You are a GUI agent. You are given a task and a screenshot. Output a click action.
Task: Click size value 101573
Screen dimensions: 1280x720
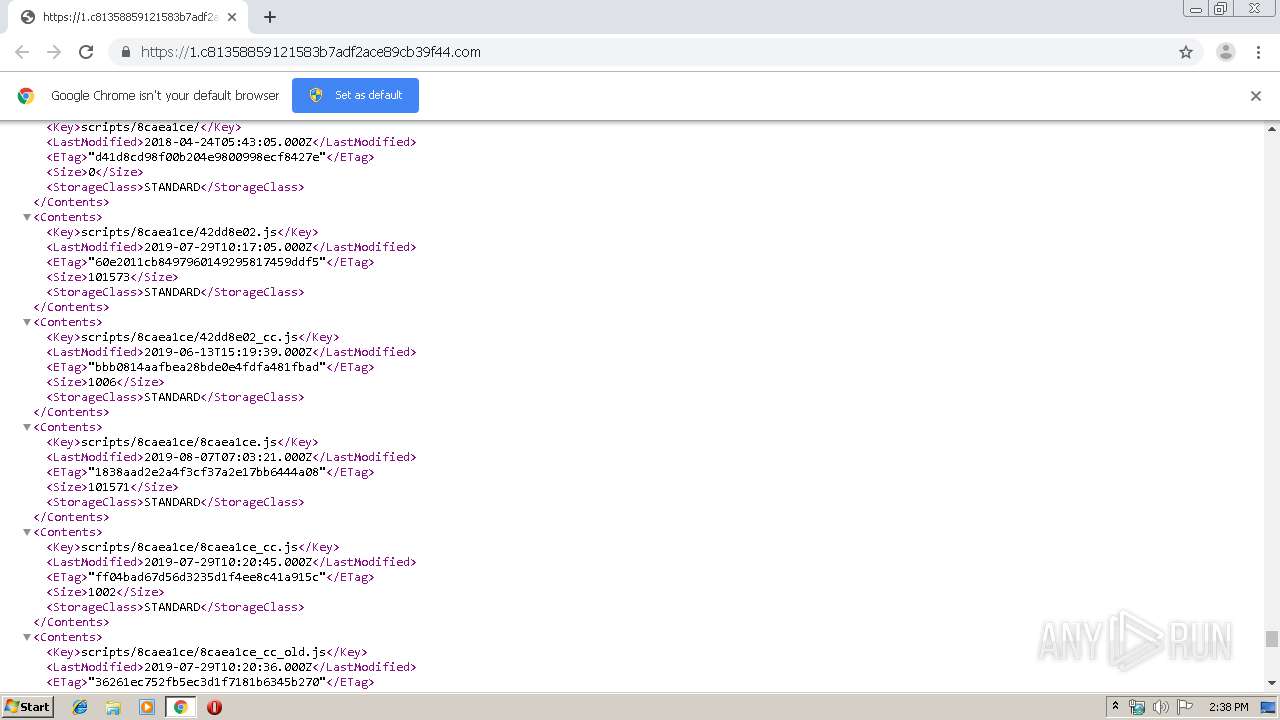[109, 277]
